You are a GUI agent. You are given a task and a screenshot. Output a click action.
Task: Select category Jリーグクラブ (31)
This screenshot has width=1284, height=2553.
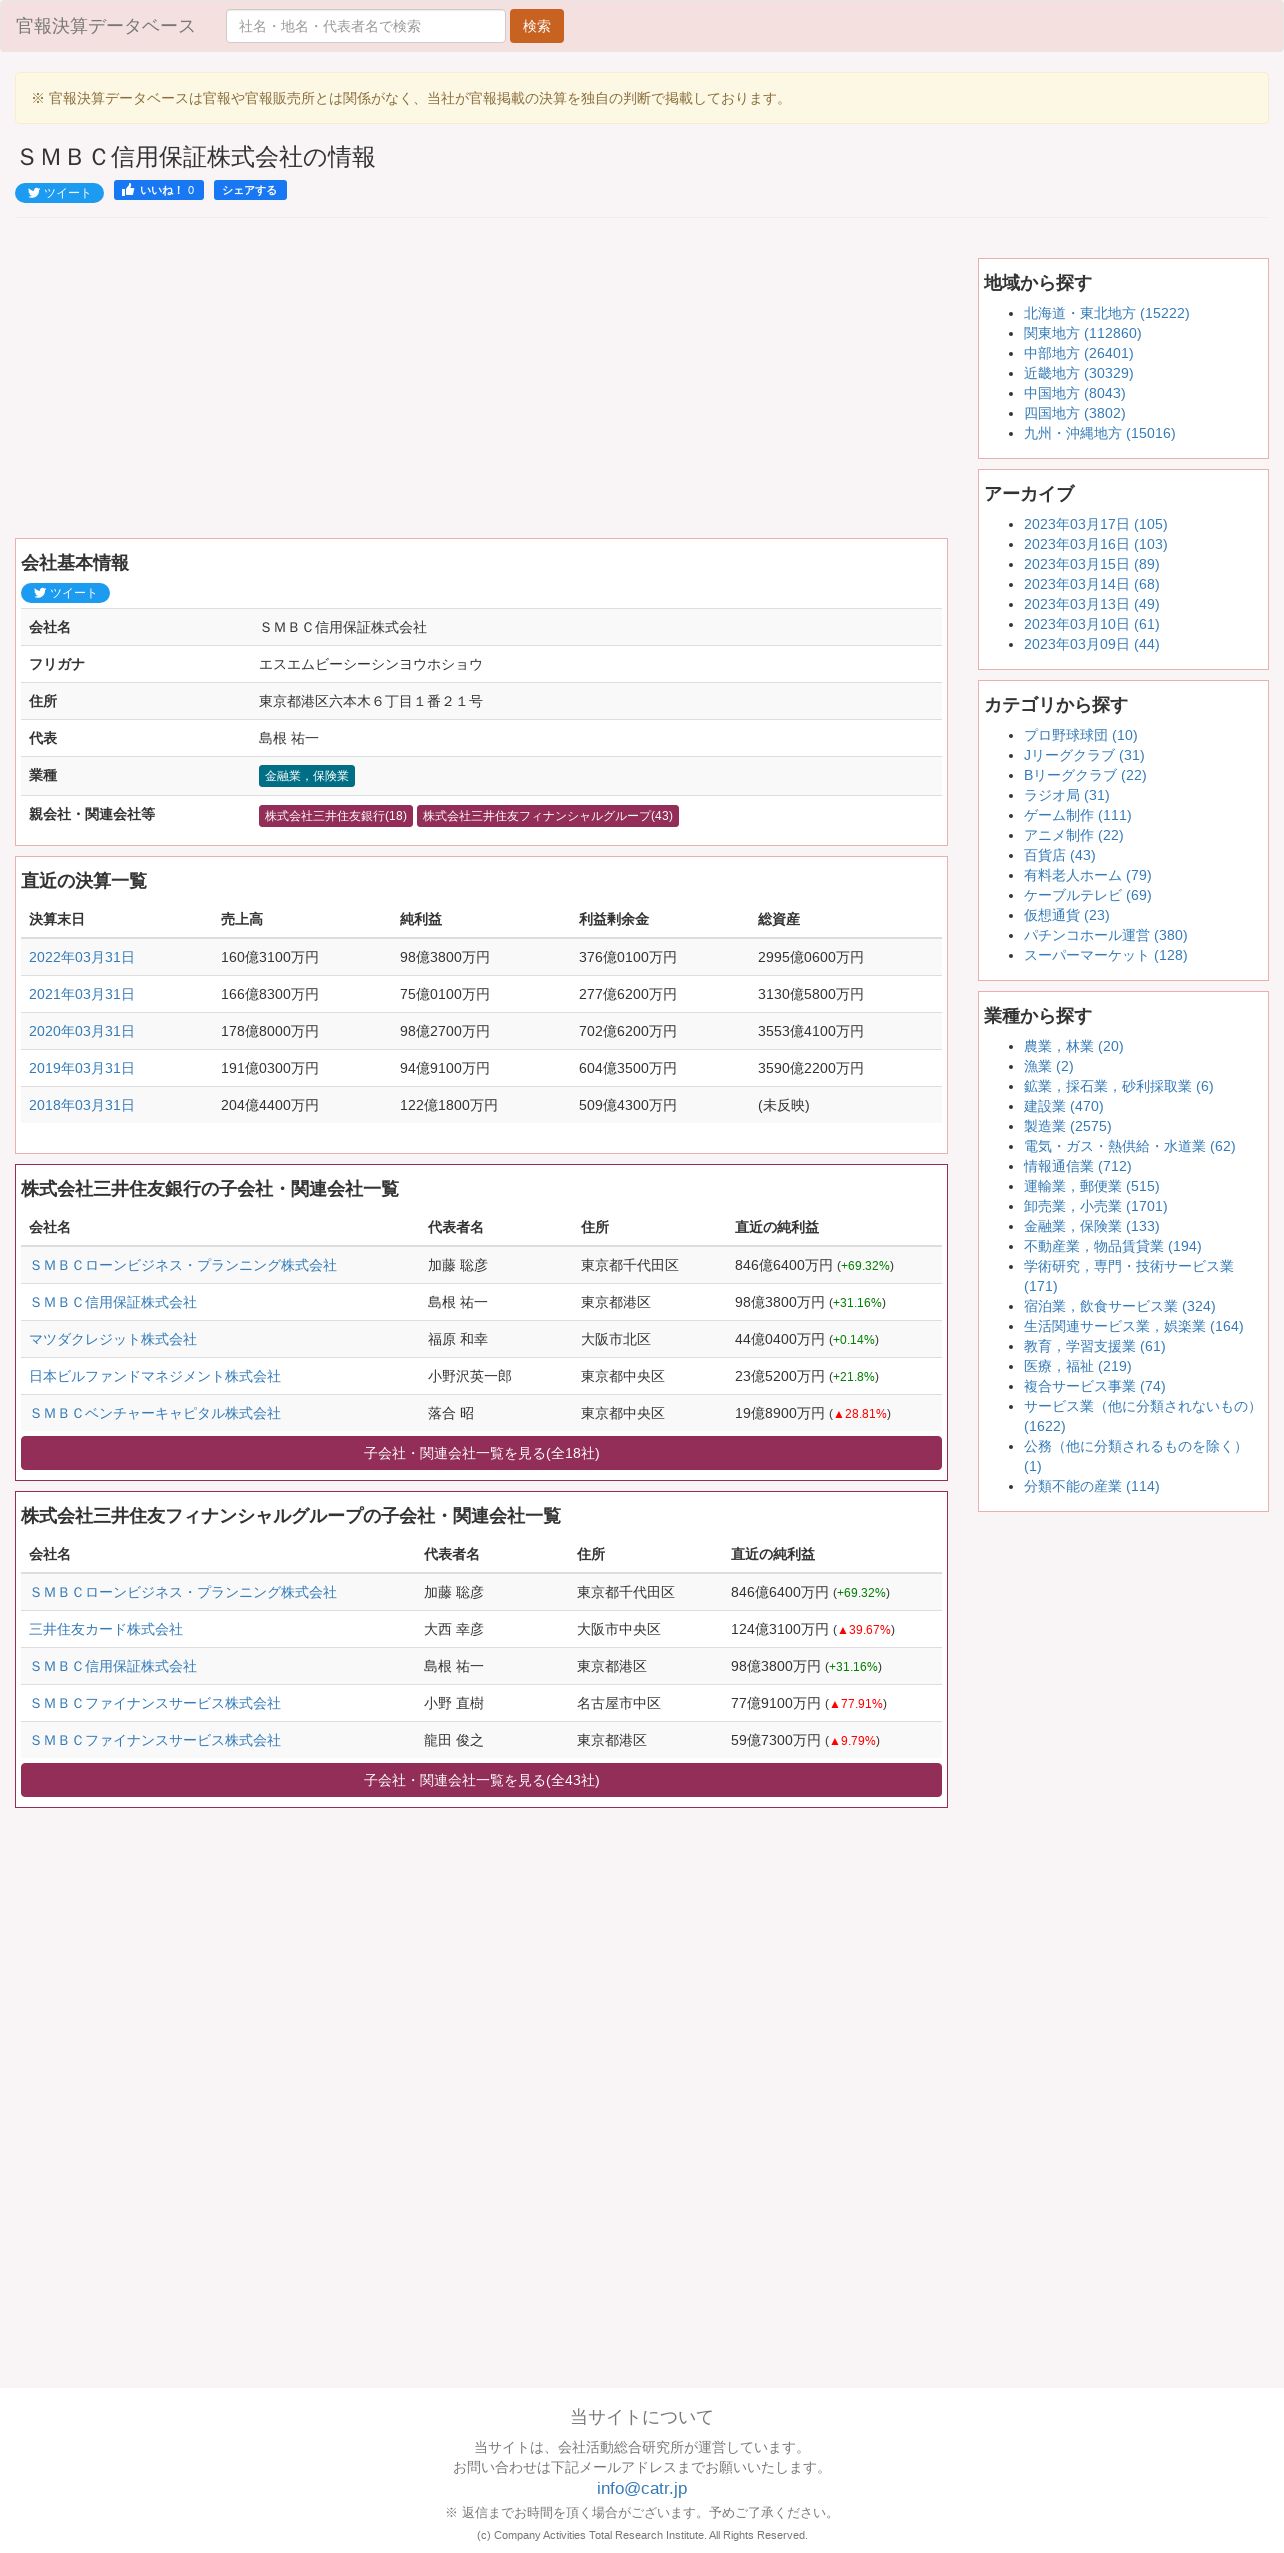[x=1084, y=755]
